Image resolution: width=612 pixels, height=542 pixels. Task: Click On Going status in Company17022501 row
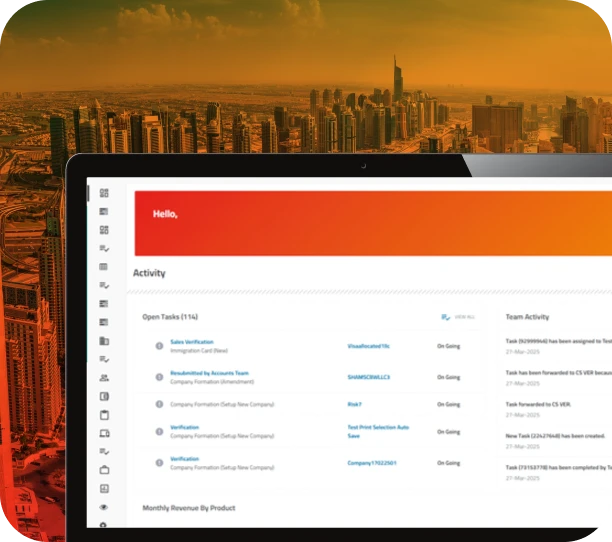point(448,463)
